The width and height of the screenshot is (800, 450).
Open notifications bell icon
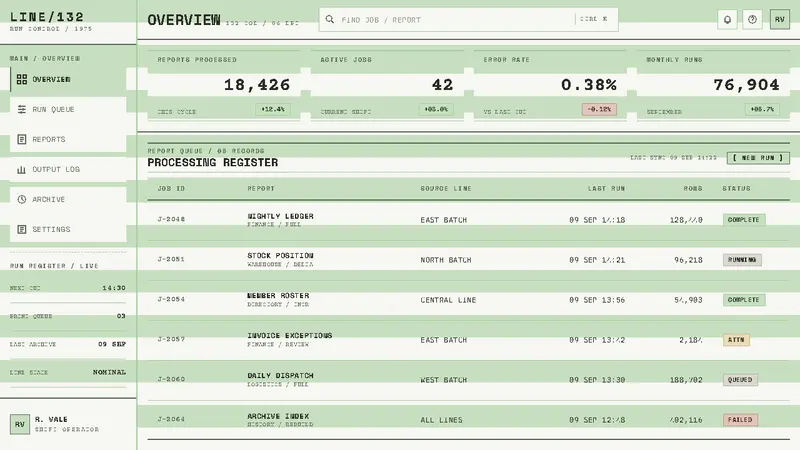[x=727, y=19]
